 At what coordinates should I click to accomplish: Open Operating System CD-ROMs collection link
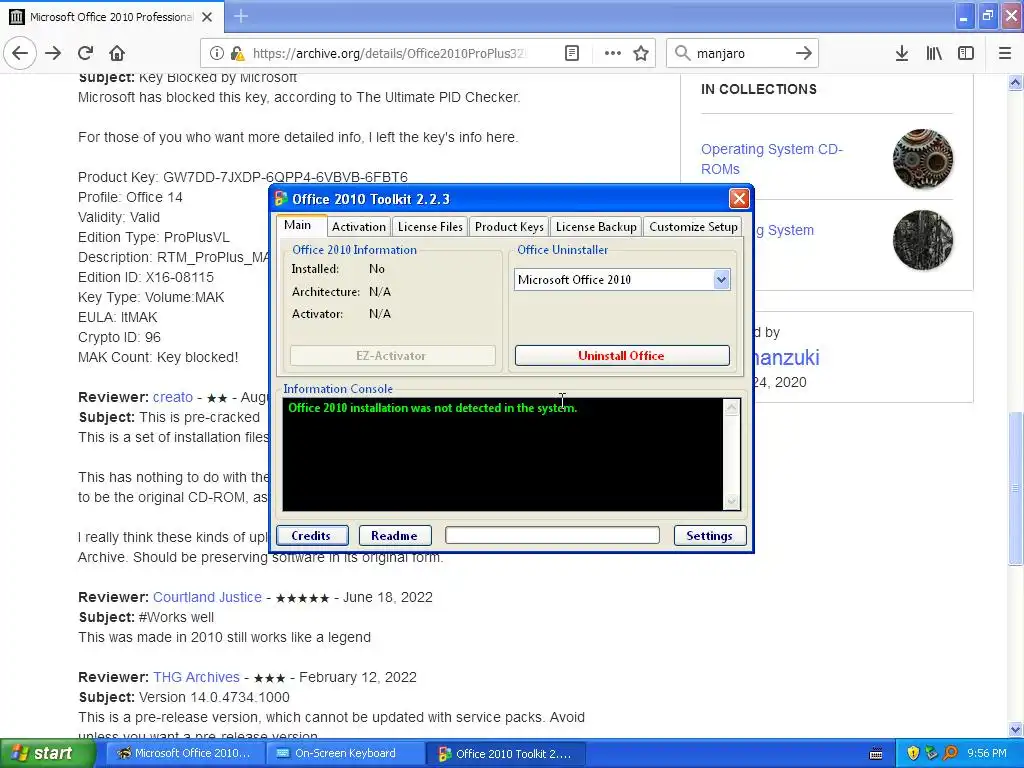pos(772,159)
